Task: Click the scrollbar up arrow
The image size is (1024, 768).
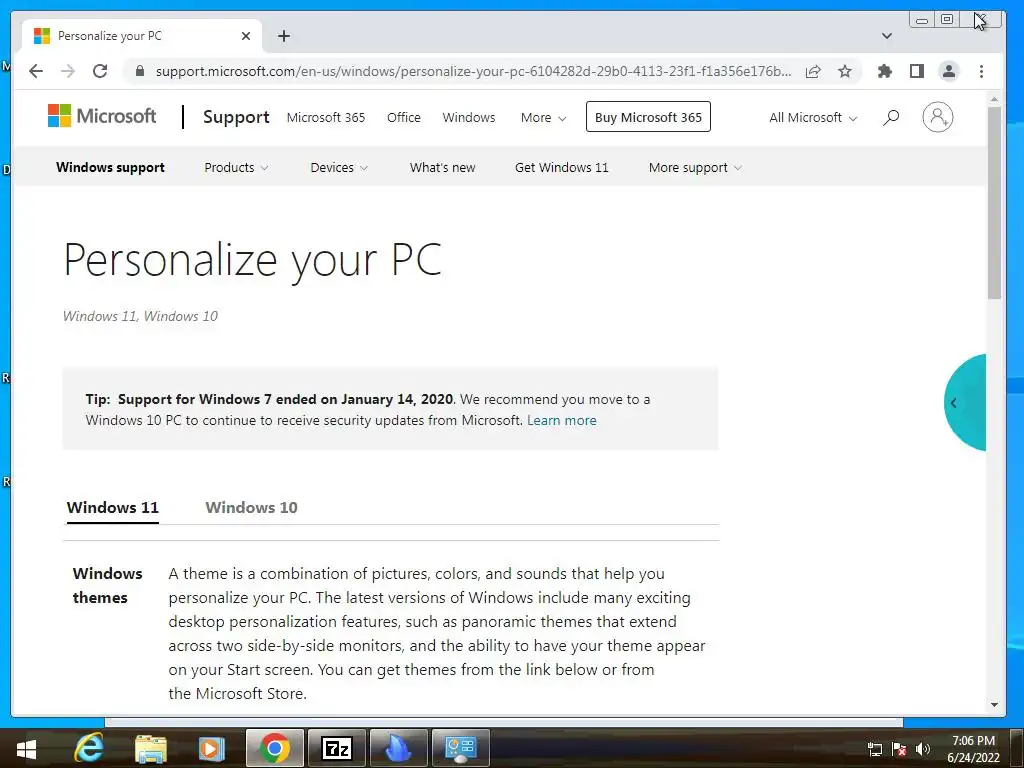Action: click(994, 99)
